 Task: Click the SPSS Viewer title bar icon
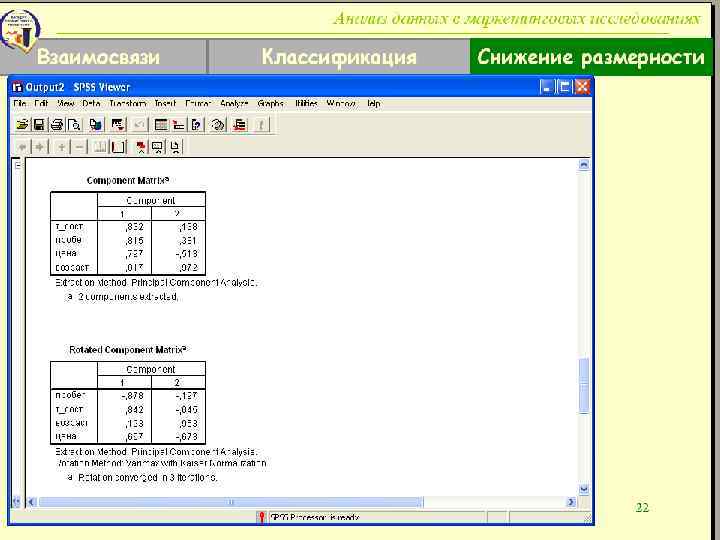point(17,87)
